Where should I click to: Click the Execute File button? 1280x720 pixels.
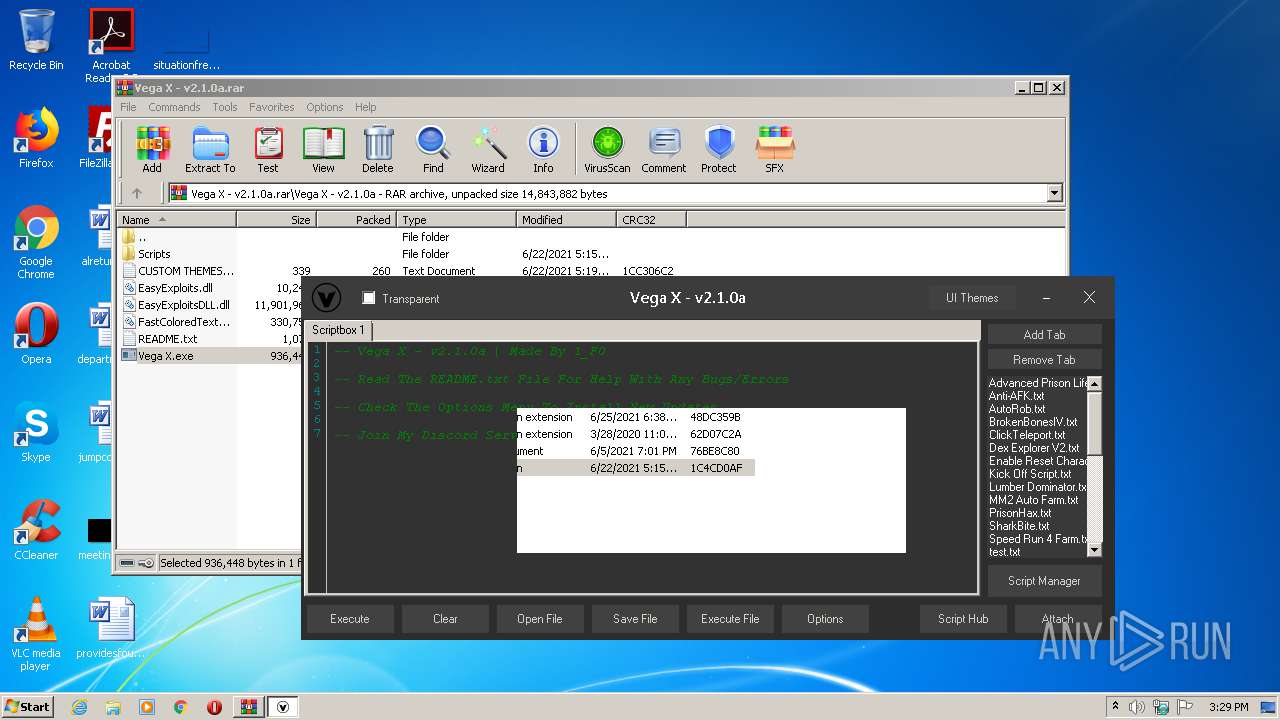pyautogui.click(x=730, y=619)
